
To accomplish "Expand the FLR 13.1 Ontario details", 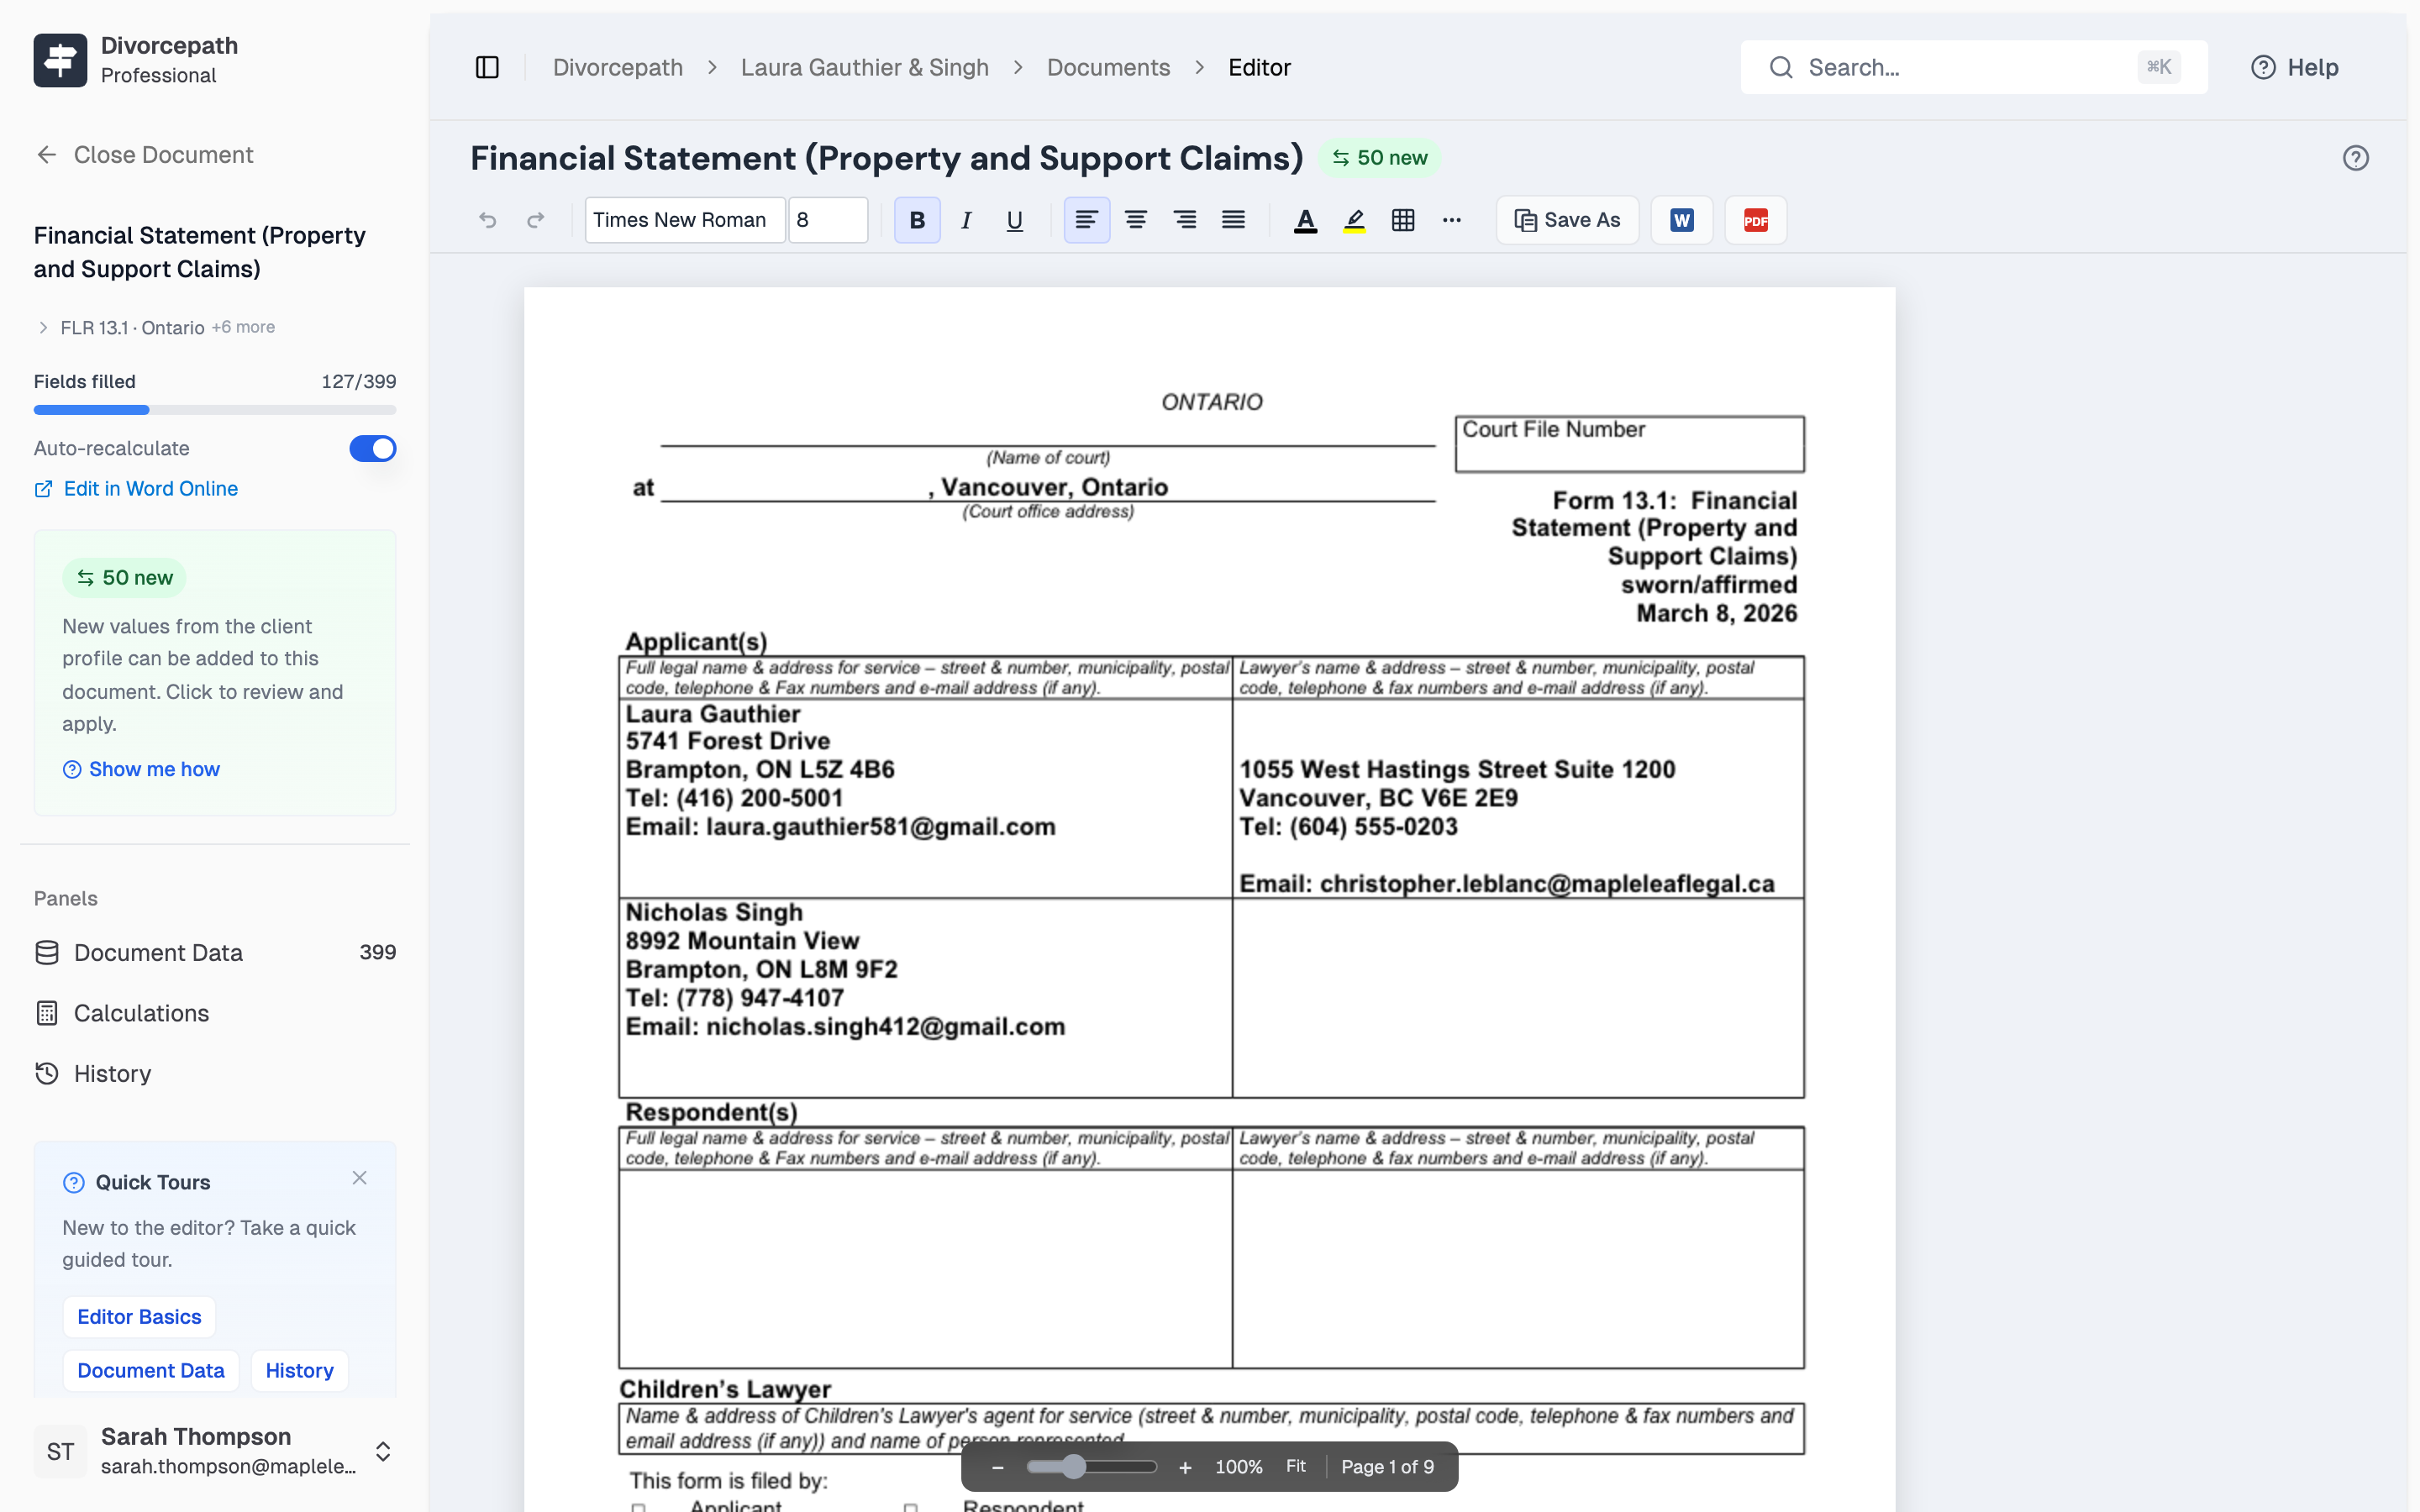I will pyautogui.click(x=43, y=327).
